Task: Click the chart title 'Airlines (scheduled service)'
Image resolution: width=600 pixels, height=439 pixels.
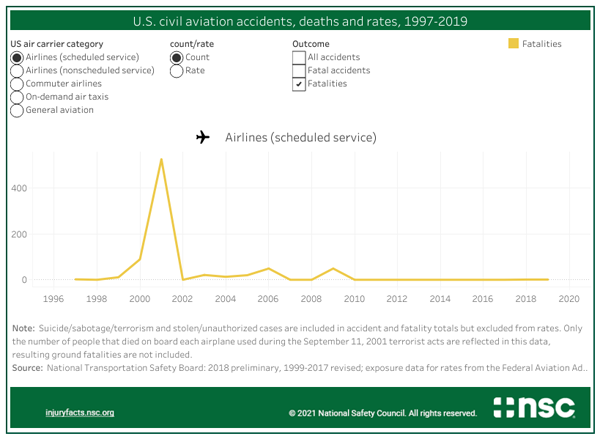Action: [x=300, y=137]
